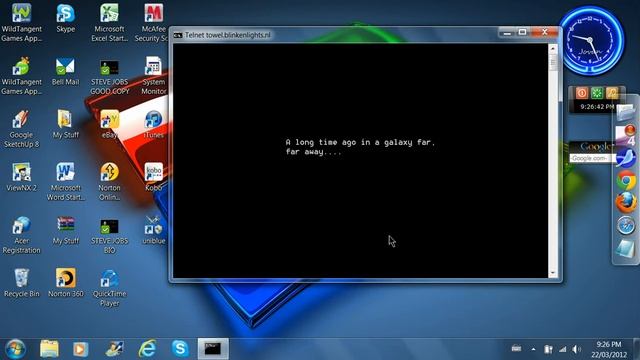Screen dimensions: 640x360
Task: Open the folder icon atop the side dock
Action: (x=626, y=112)
